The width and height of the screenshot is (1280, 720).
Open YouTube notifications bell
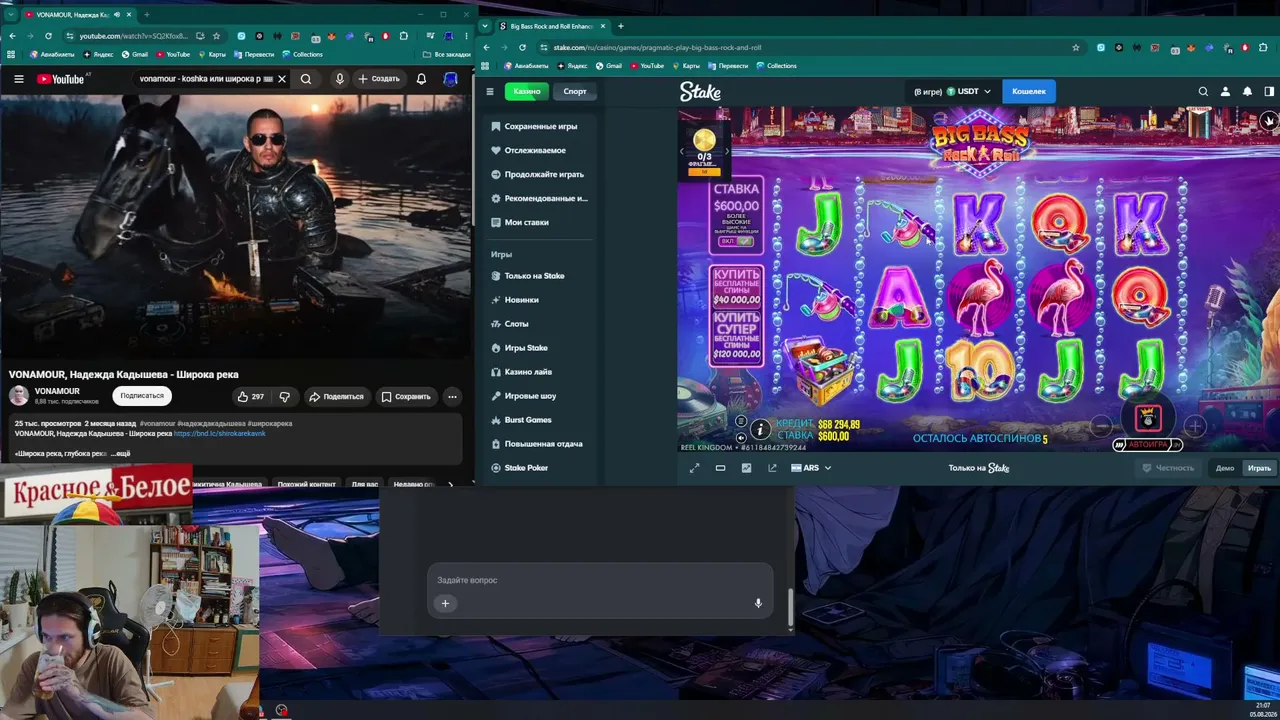421,79
